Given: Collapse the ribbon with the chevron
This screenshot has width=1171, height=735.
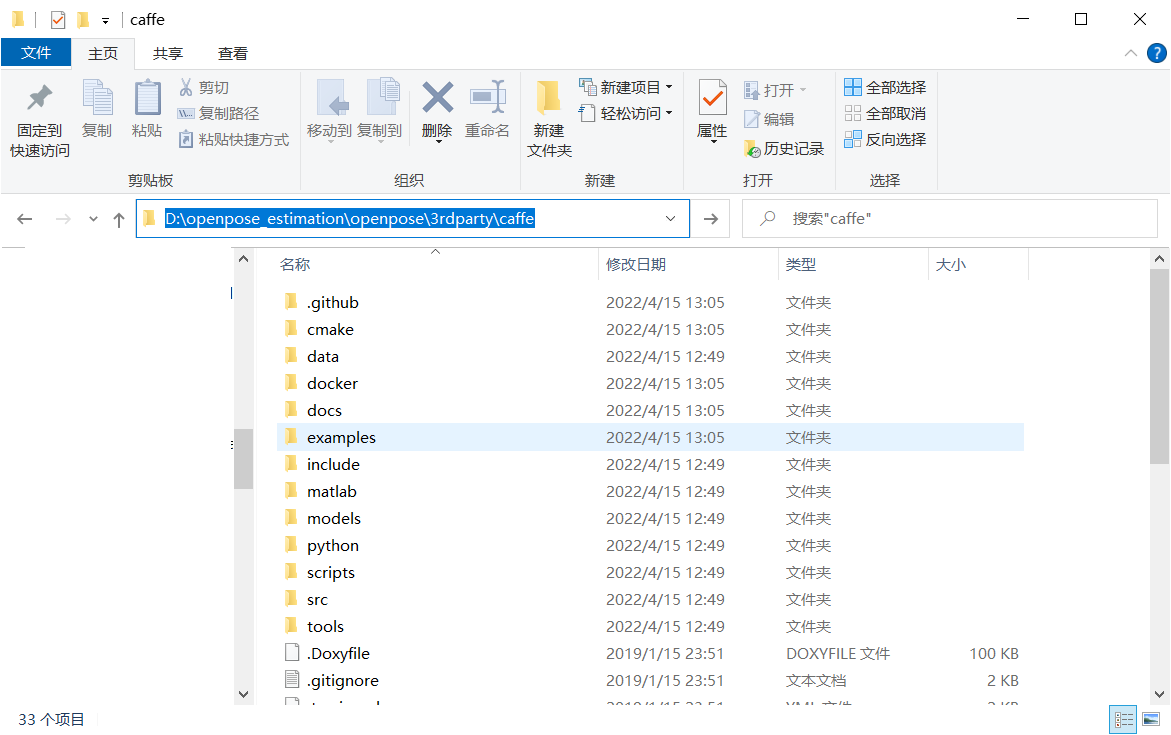Looking at the screenshot, I should coord(1131,53).
